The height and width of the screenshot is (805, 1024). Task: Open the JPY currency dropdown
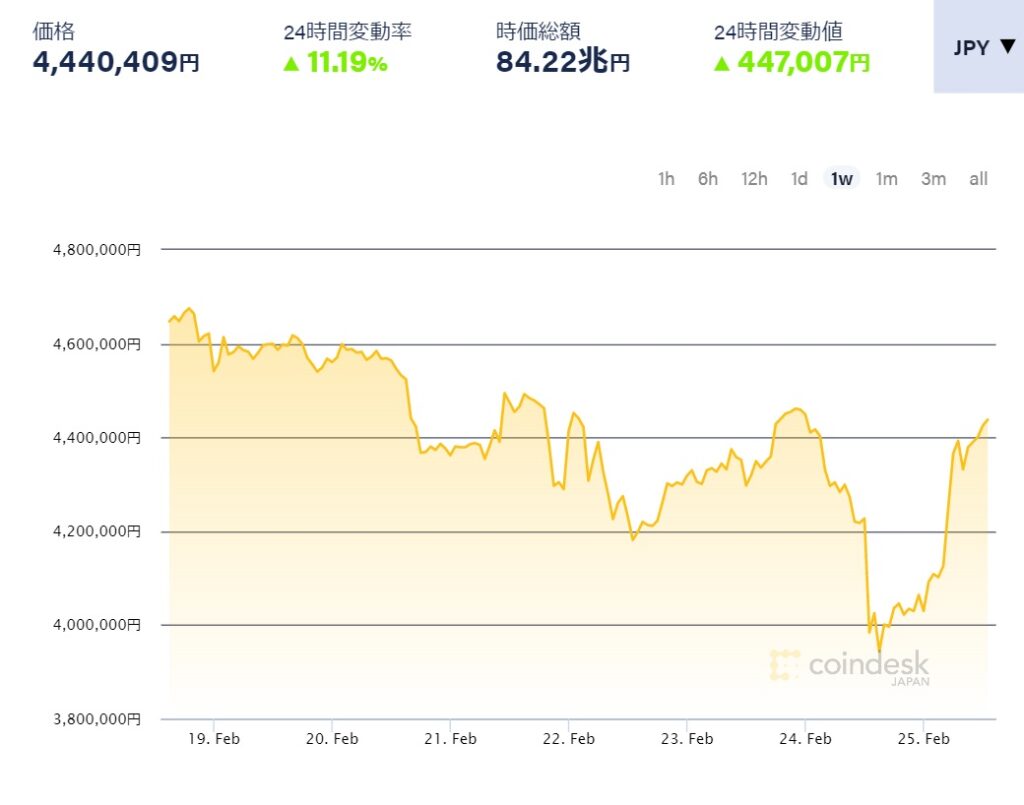[979, 46]
